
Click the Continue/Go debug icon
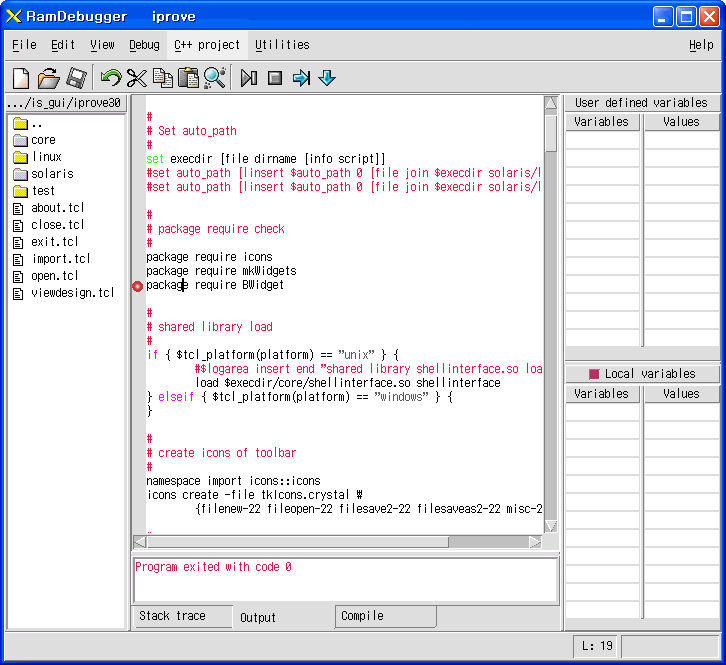249,78
